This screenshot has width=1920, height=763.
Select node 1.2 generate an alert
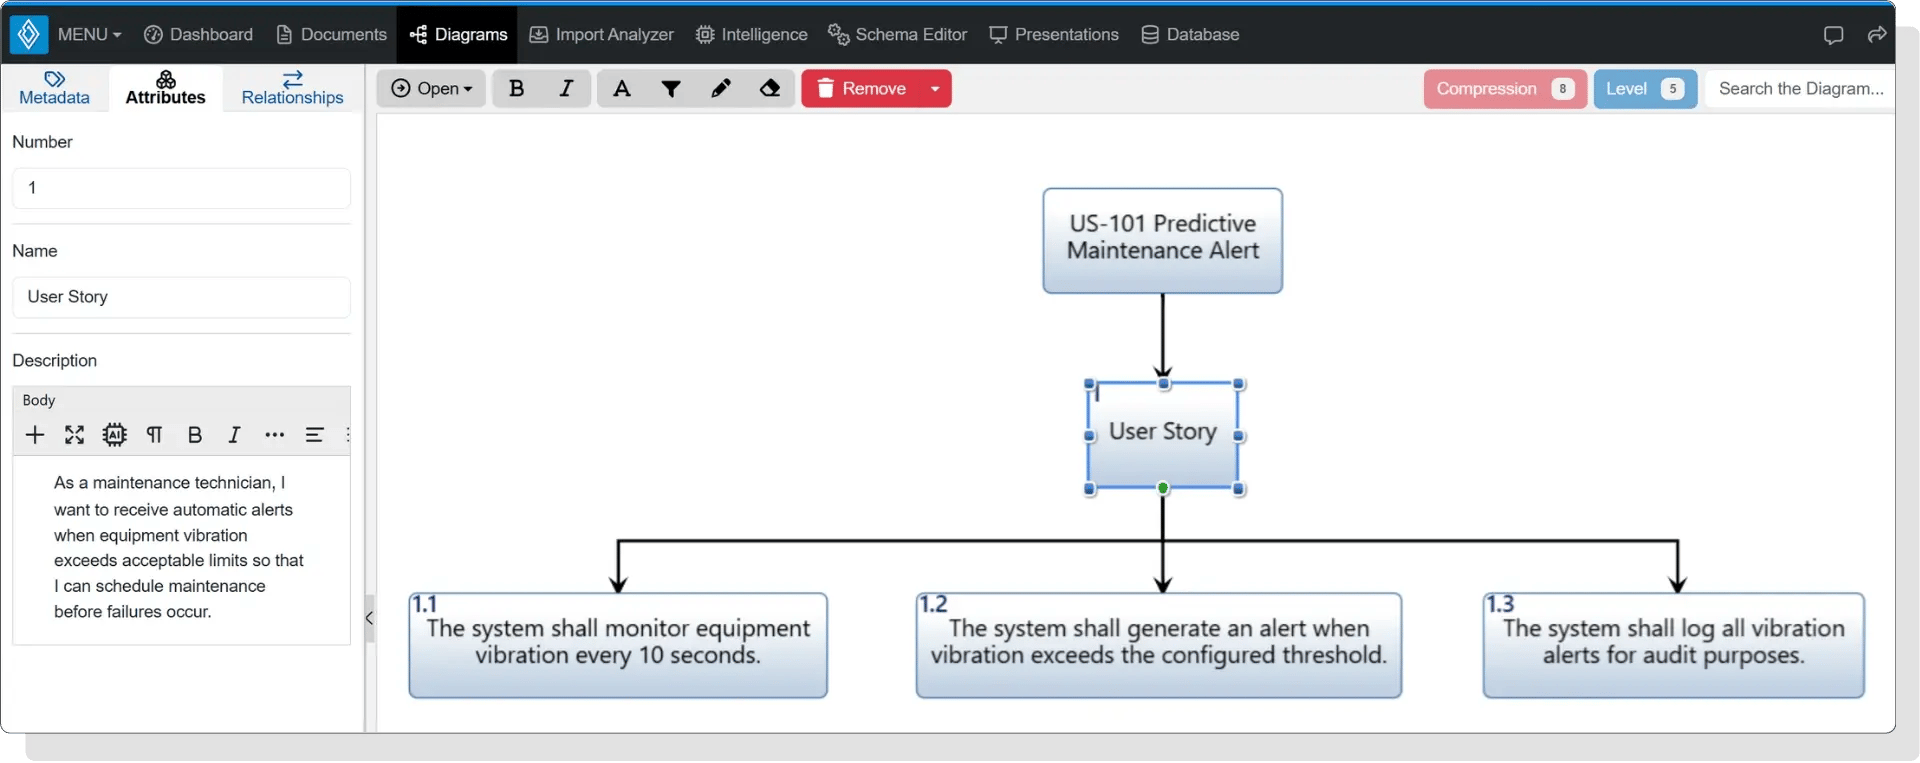click(x=1158, y=645)
